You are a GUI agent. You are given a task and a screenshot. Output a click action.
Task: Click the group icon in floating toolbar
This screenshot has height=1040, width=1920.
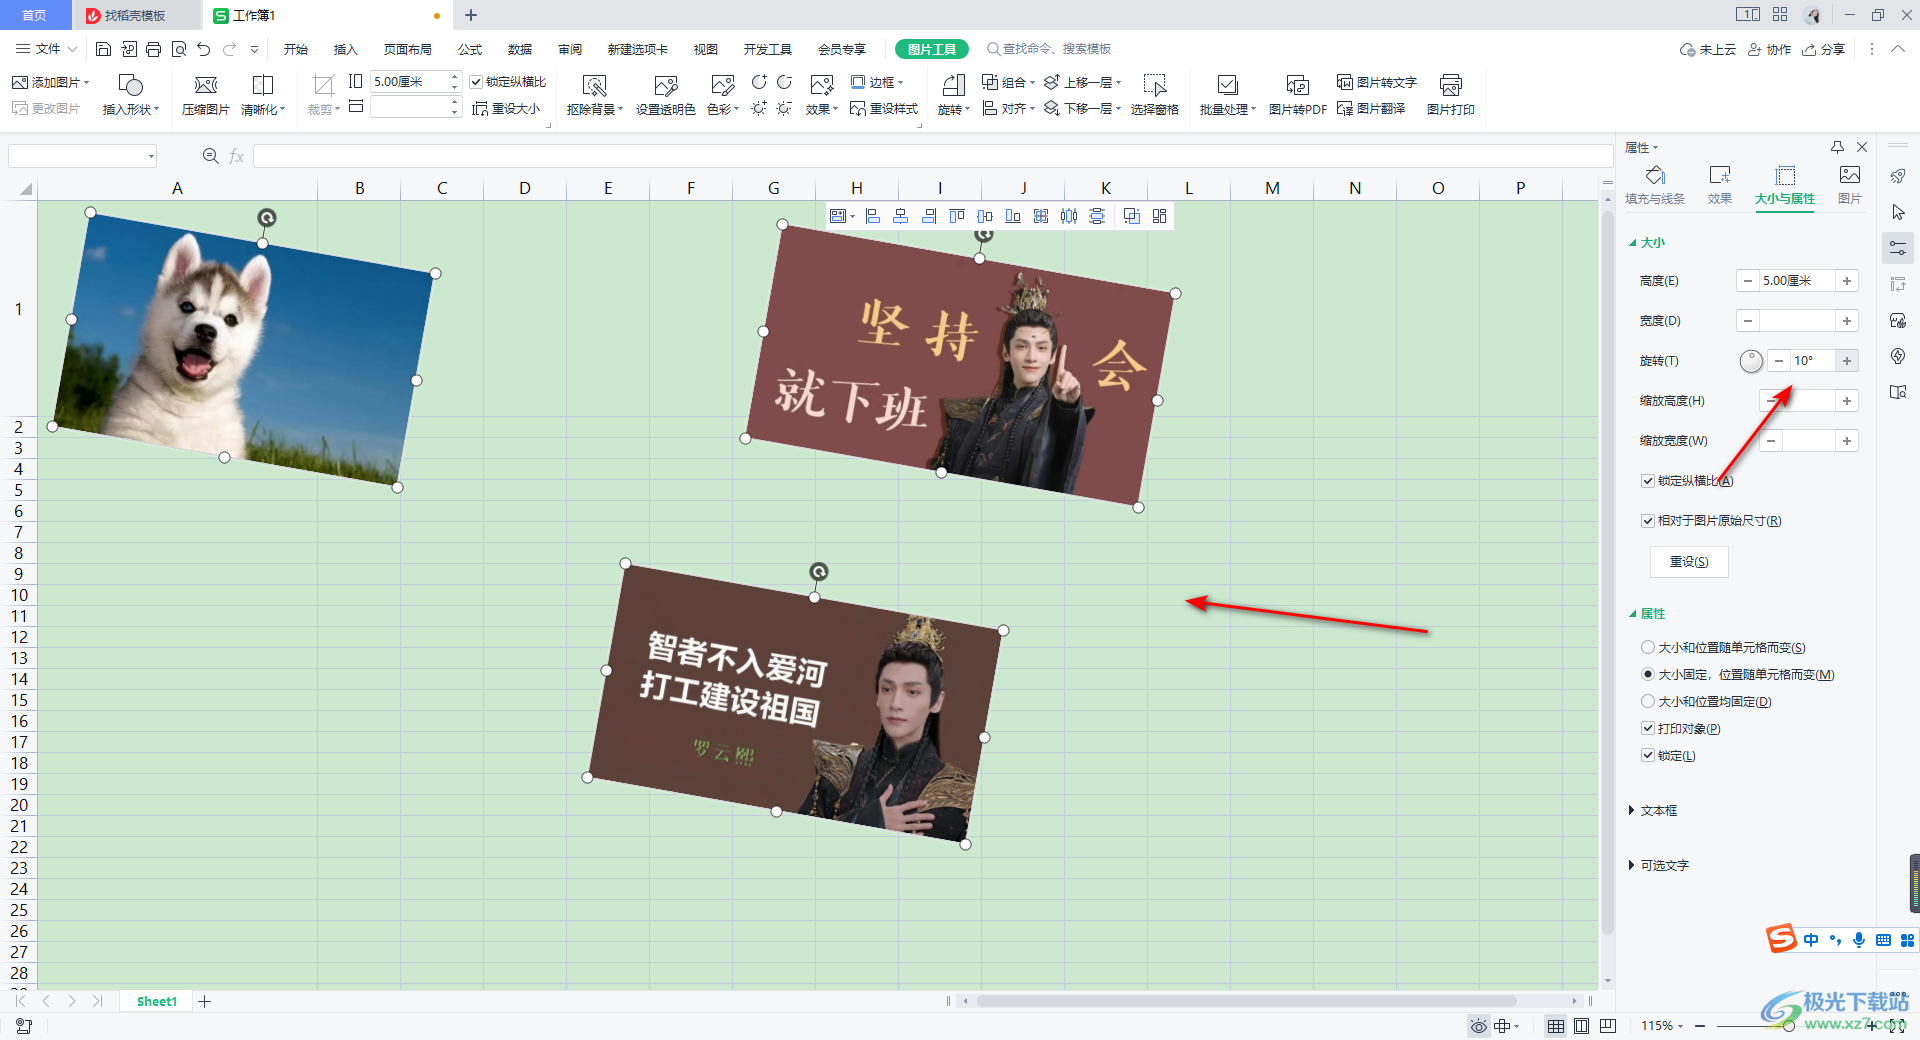[1132, 216]
